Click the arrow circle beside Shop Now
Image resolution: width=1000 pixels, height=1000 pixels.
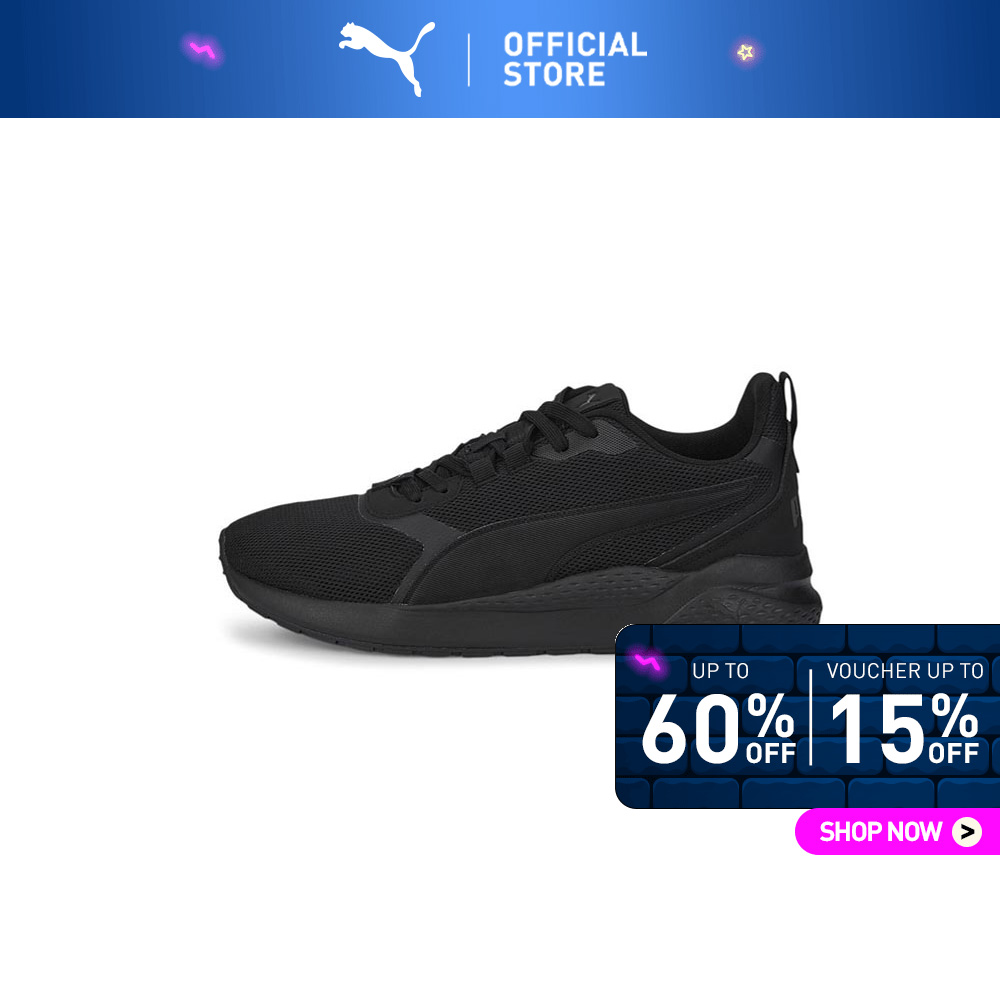coord(967,832)
